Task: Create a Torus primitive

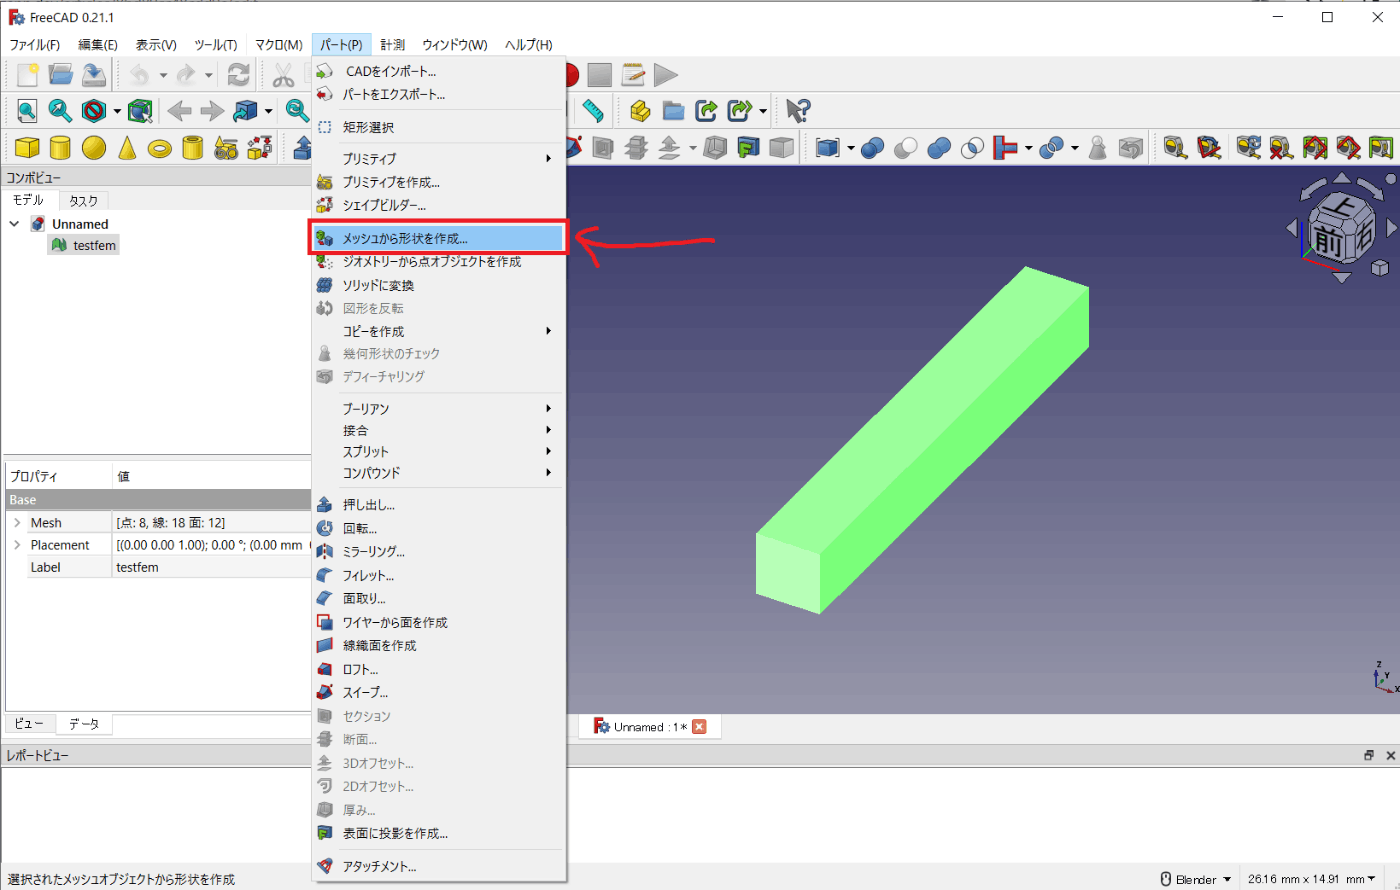Action: [159, 148]
